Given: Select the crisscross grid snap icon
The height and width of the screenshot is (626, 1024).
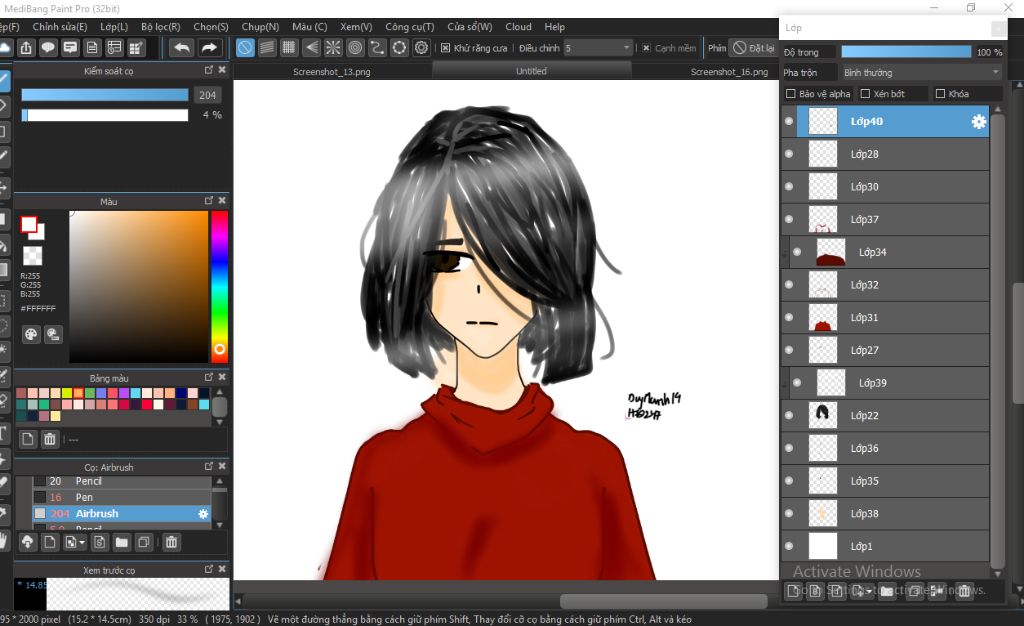Looking at the screenshot, I should click(x=289, y=48).
